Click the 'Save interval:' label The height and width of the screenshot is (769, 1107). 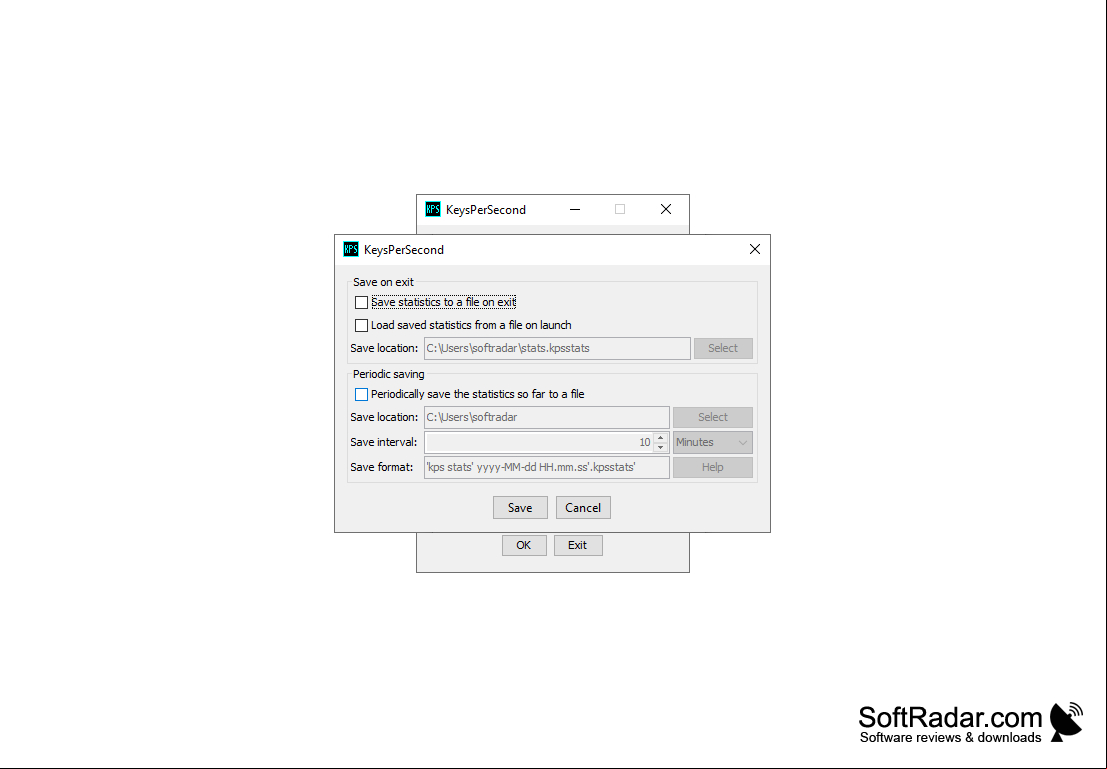pos(384,443)
